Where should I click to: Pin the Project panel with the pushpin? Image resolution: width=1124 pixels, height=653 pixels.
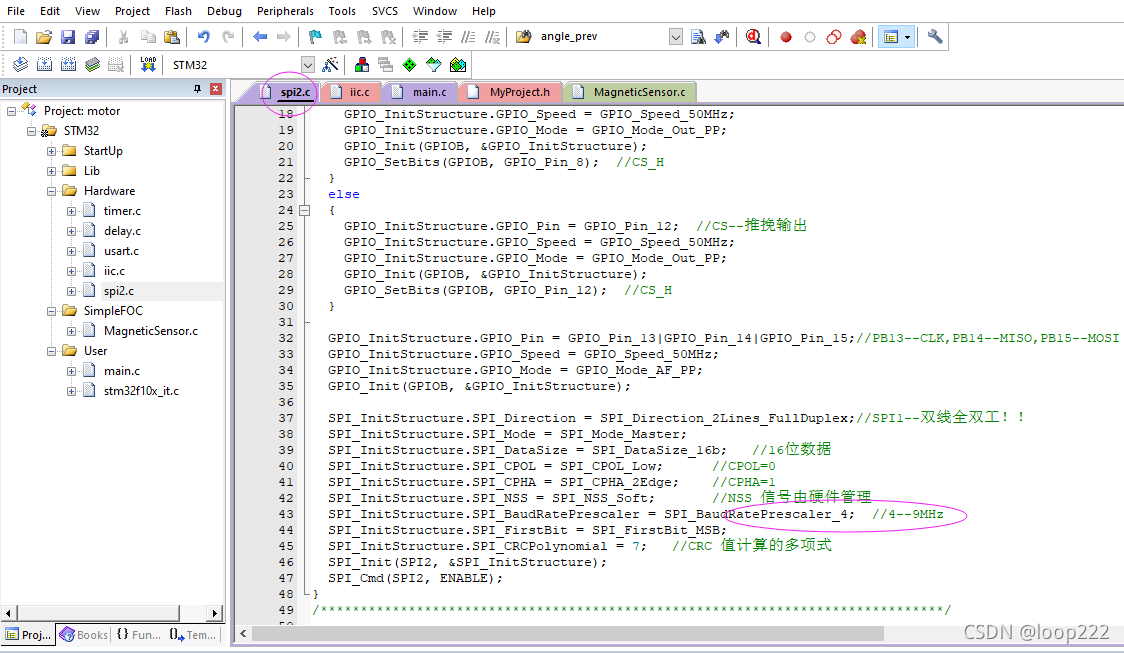coord(197,89)
